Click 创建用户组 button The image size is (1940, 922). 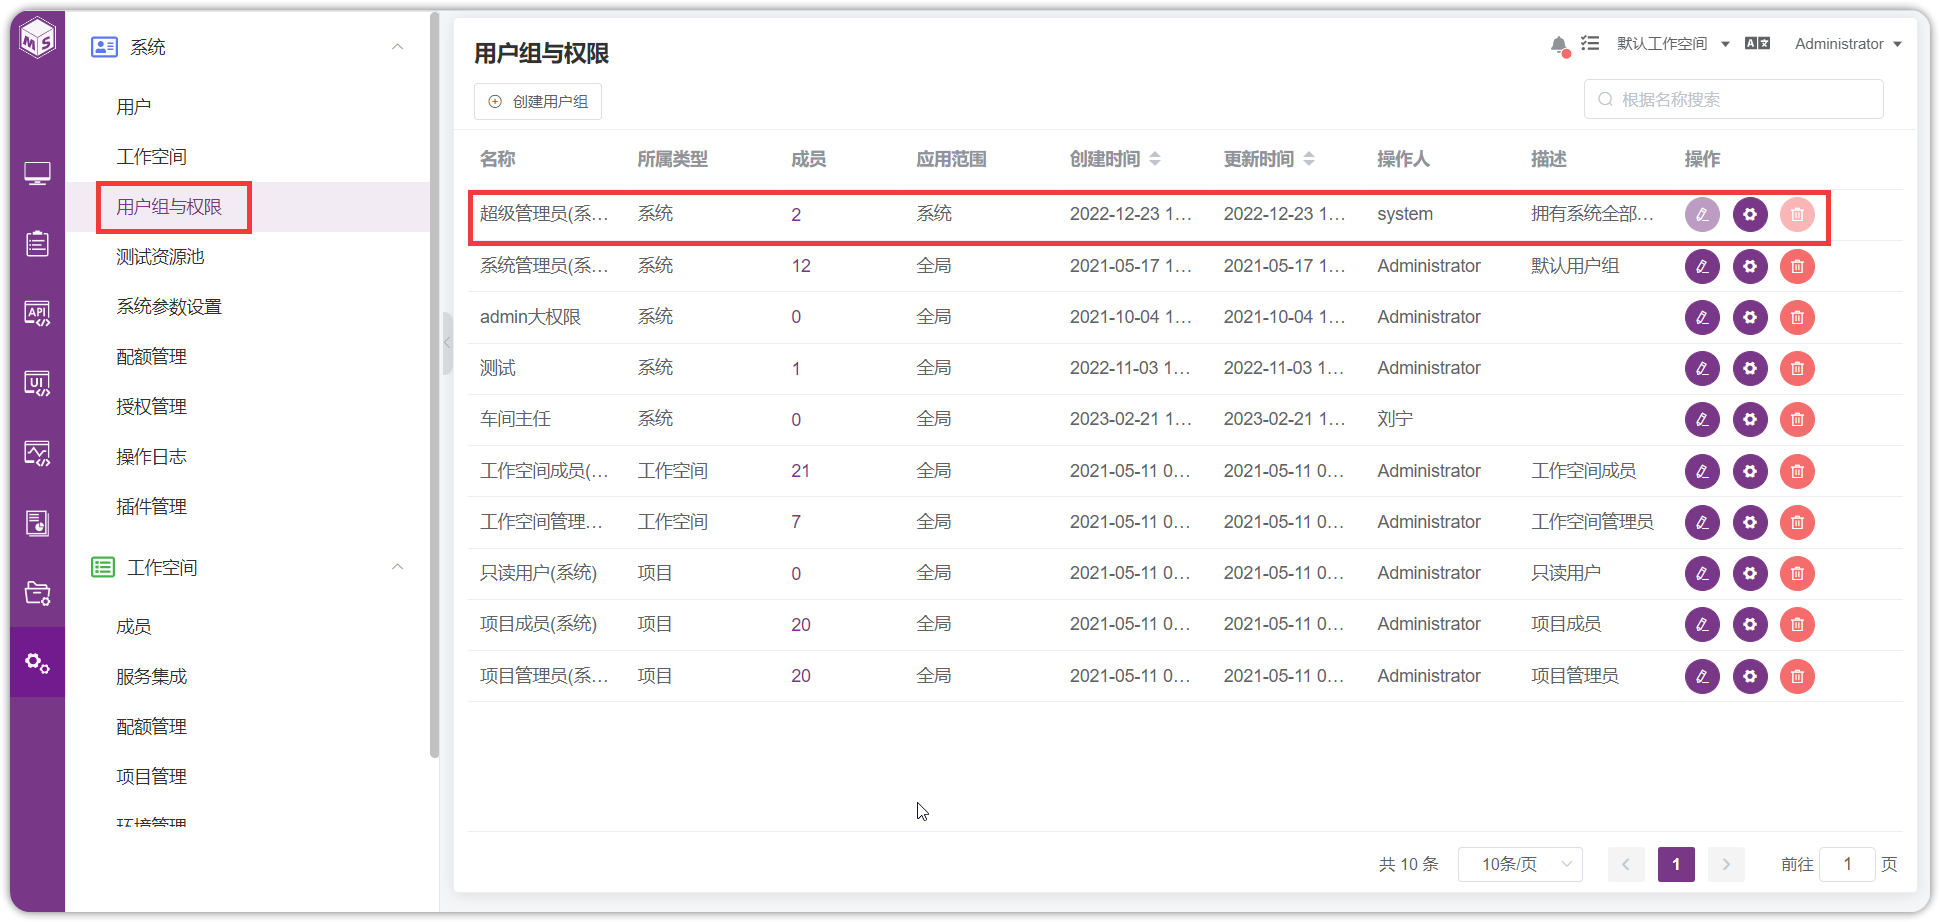pos(538,102)
